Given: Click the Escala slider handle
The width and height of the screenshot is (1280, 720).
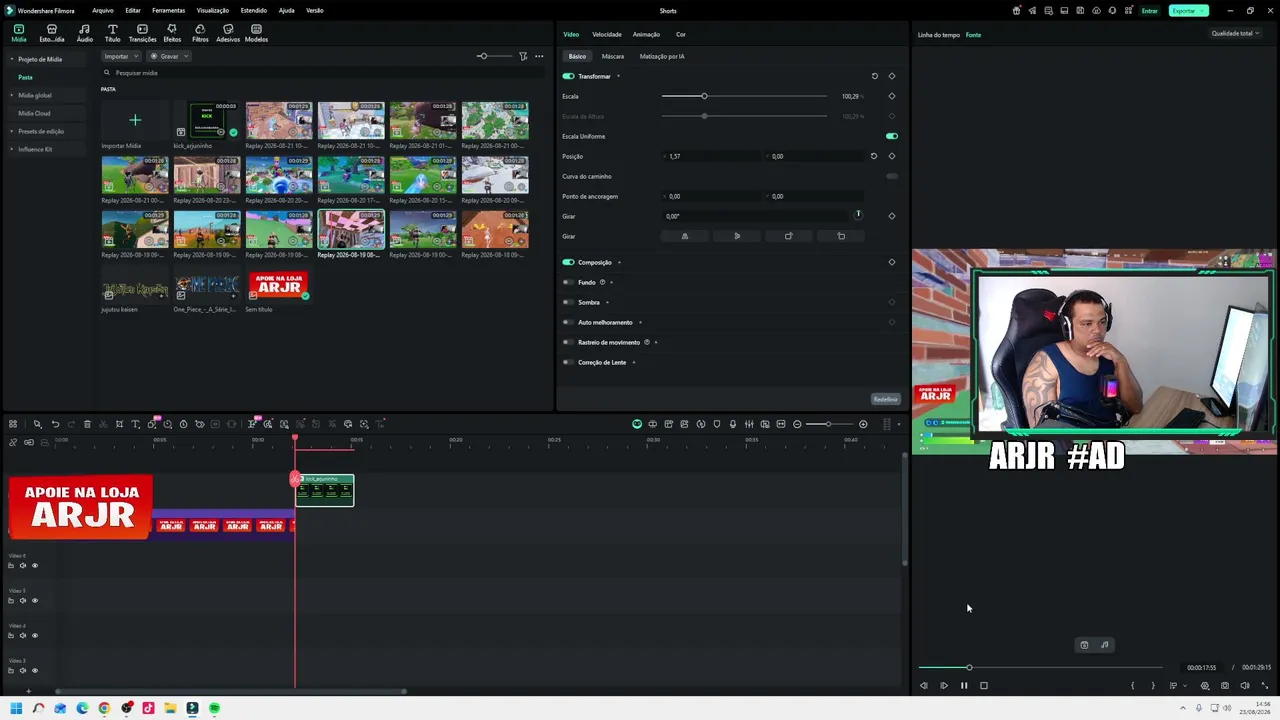Looking at the screenshot, I should click(x=704, y=96).
